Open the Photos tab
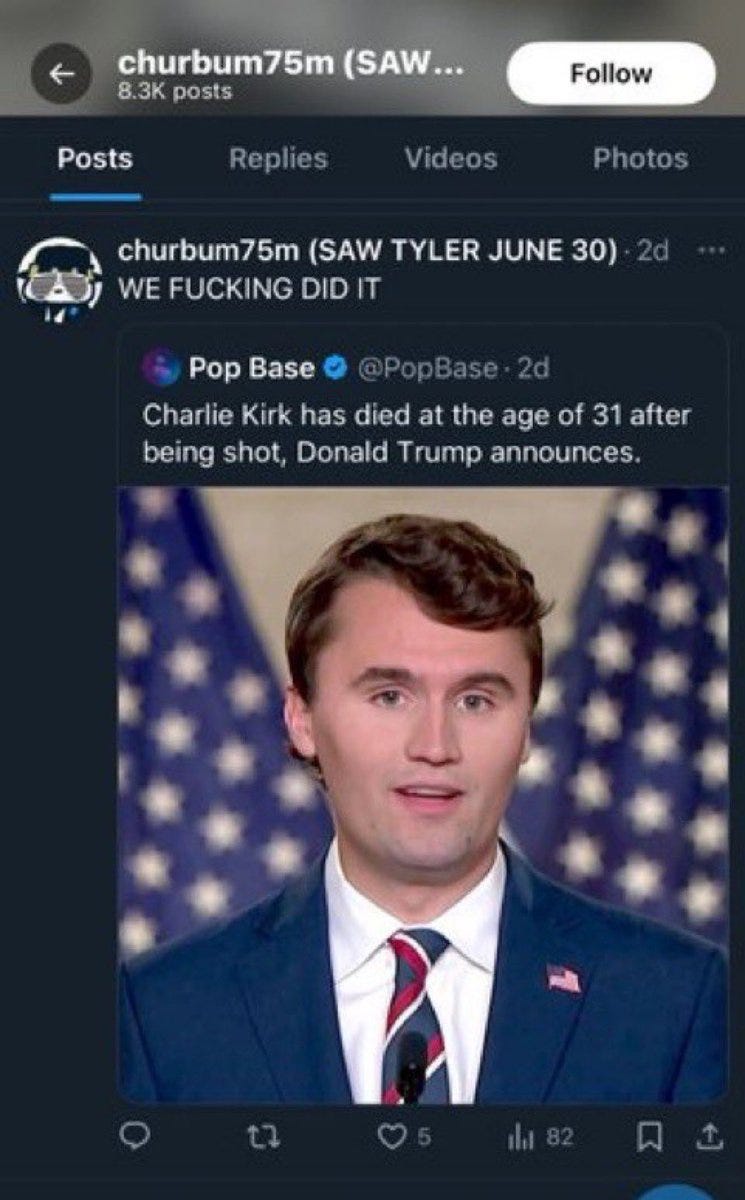 coord(641,157)
